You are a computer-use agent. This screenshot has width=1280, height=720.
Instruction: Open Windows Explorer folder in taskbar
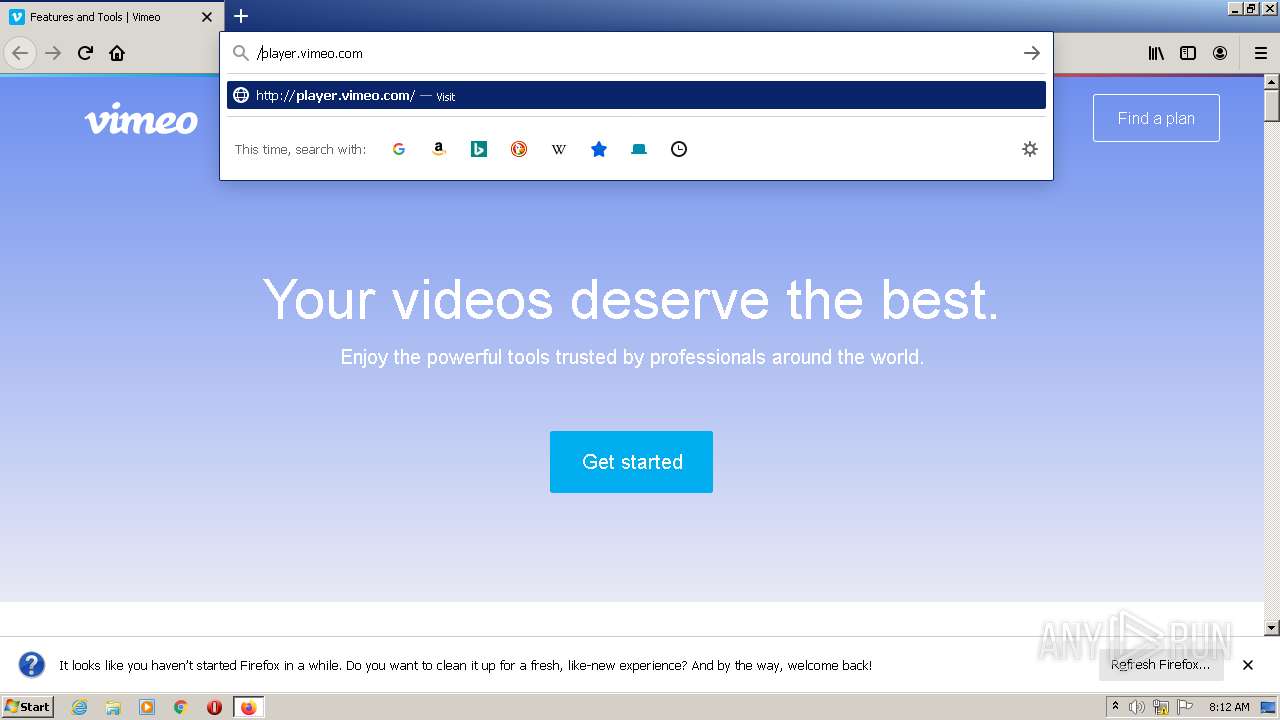point(113,707)
